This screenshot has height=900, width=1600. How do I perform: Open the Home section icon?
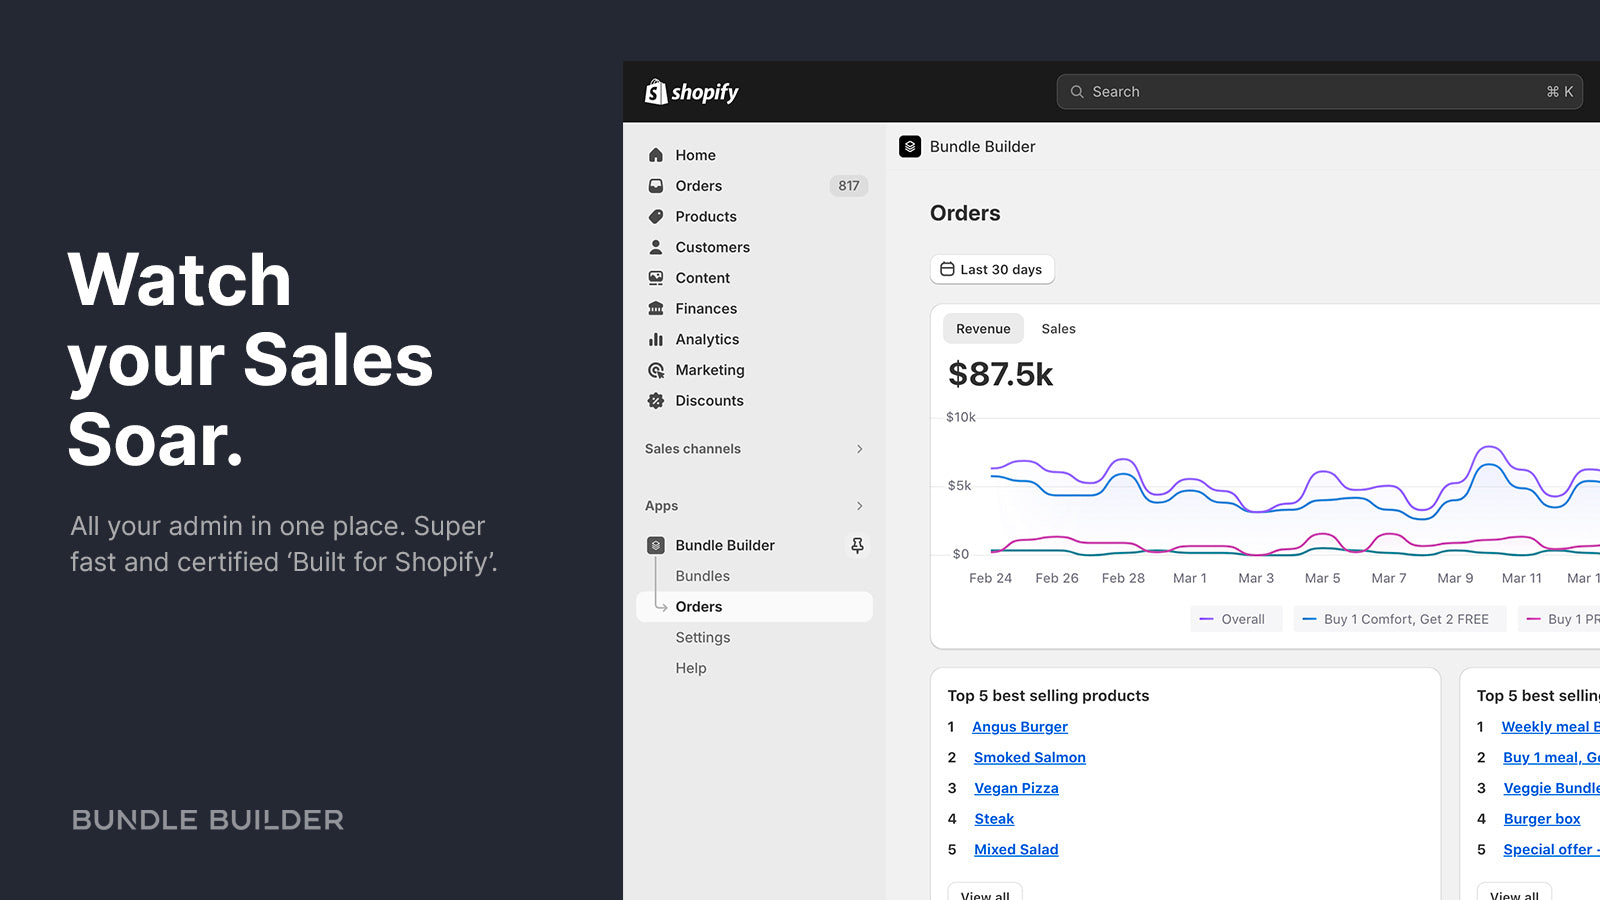click(x=656, y=155)
